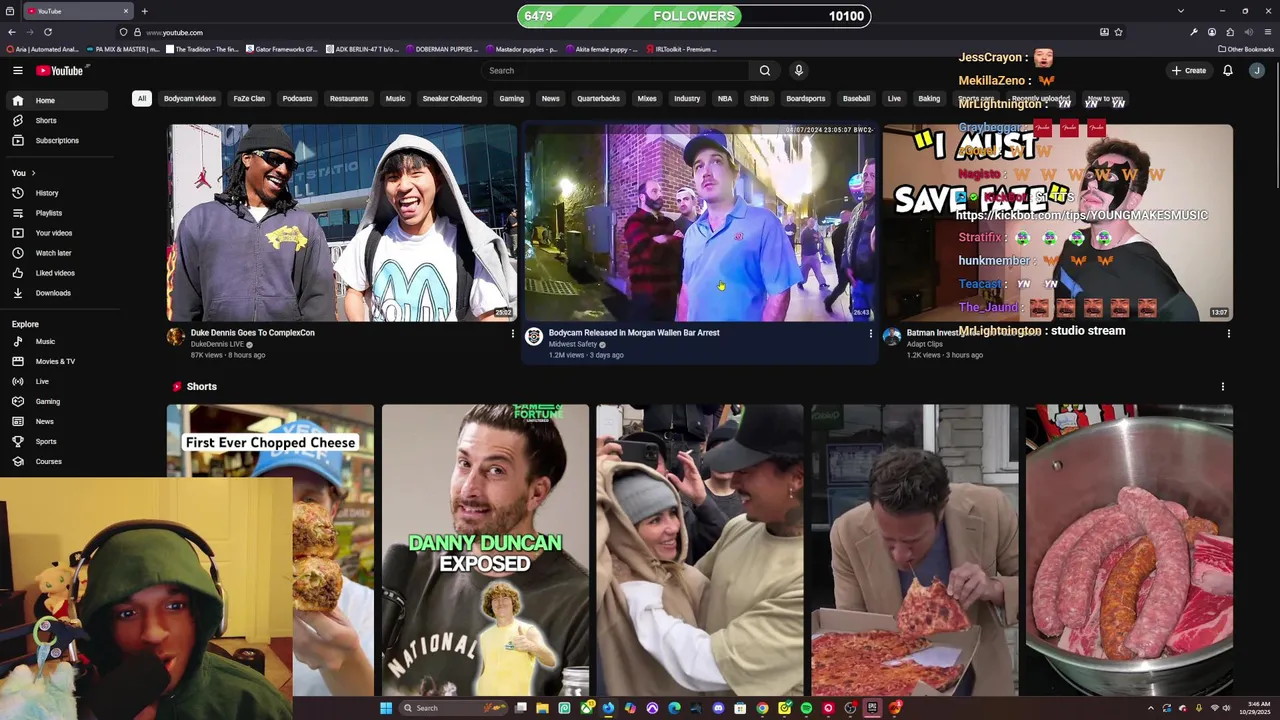Select the NBA chip
The height and width of the screenshot is (720, 1280).
coord(725,98)
